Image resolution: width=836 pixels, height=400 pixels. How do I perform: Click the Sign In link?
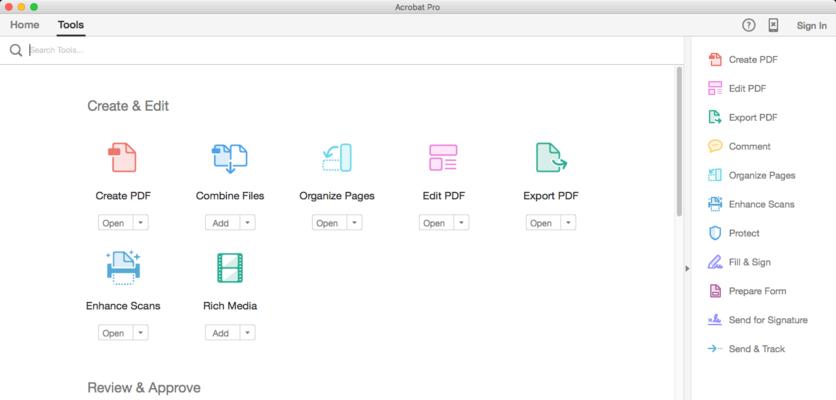click(x=811, y=26)
